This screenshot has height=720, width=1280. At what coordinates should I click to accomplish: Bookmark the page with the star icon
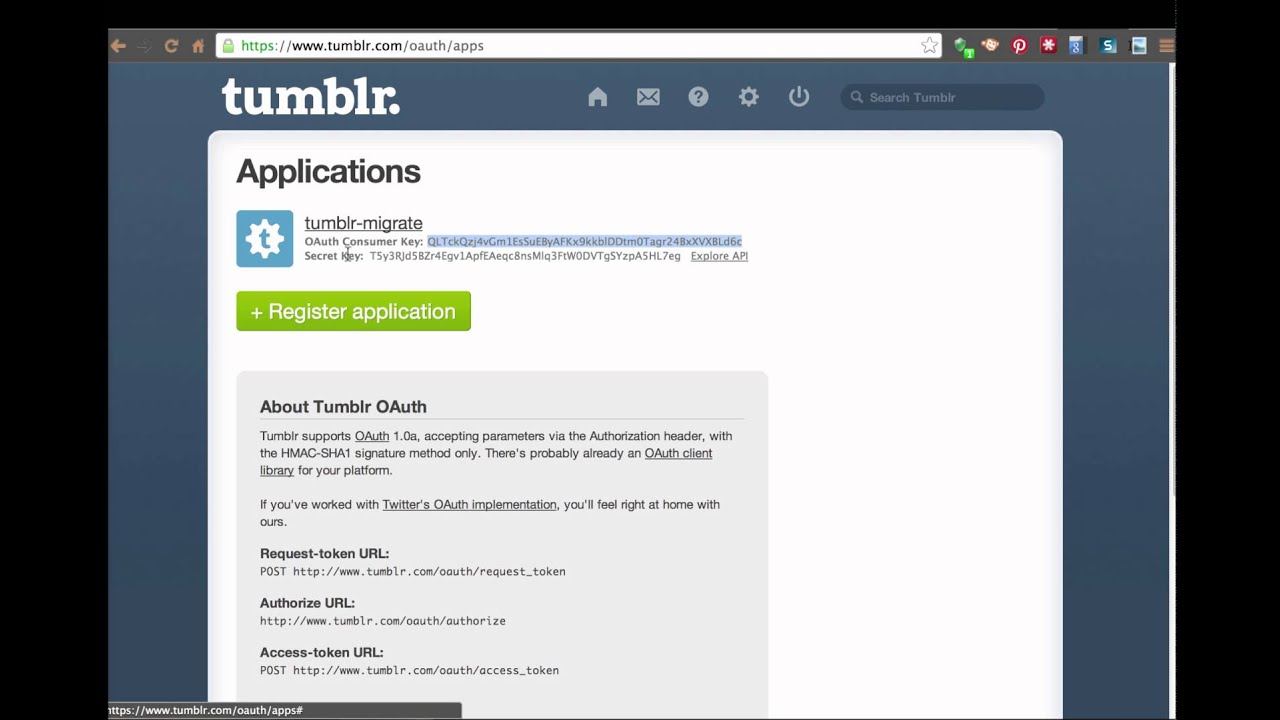(929, 46)
